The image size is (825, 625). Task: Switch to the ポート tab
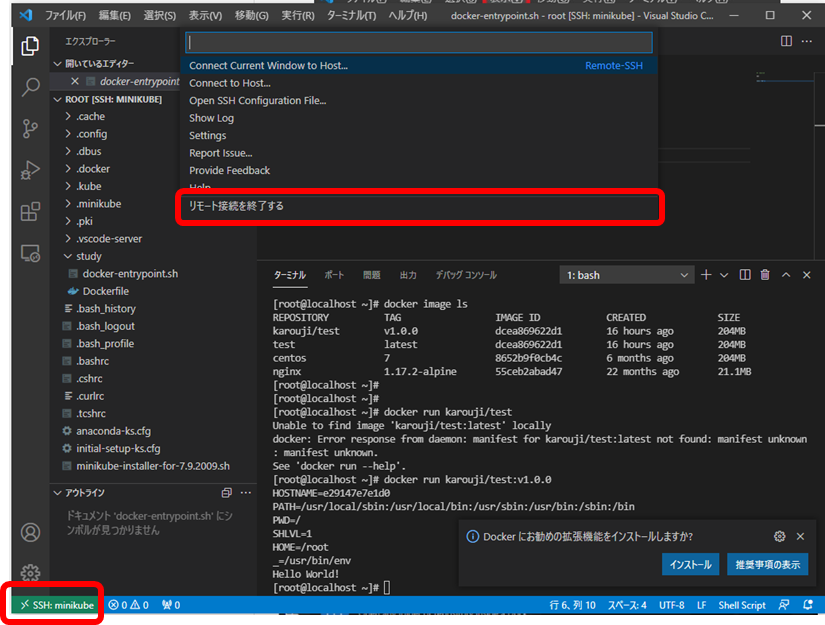coord(334,275)
